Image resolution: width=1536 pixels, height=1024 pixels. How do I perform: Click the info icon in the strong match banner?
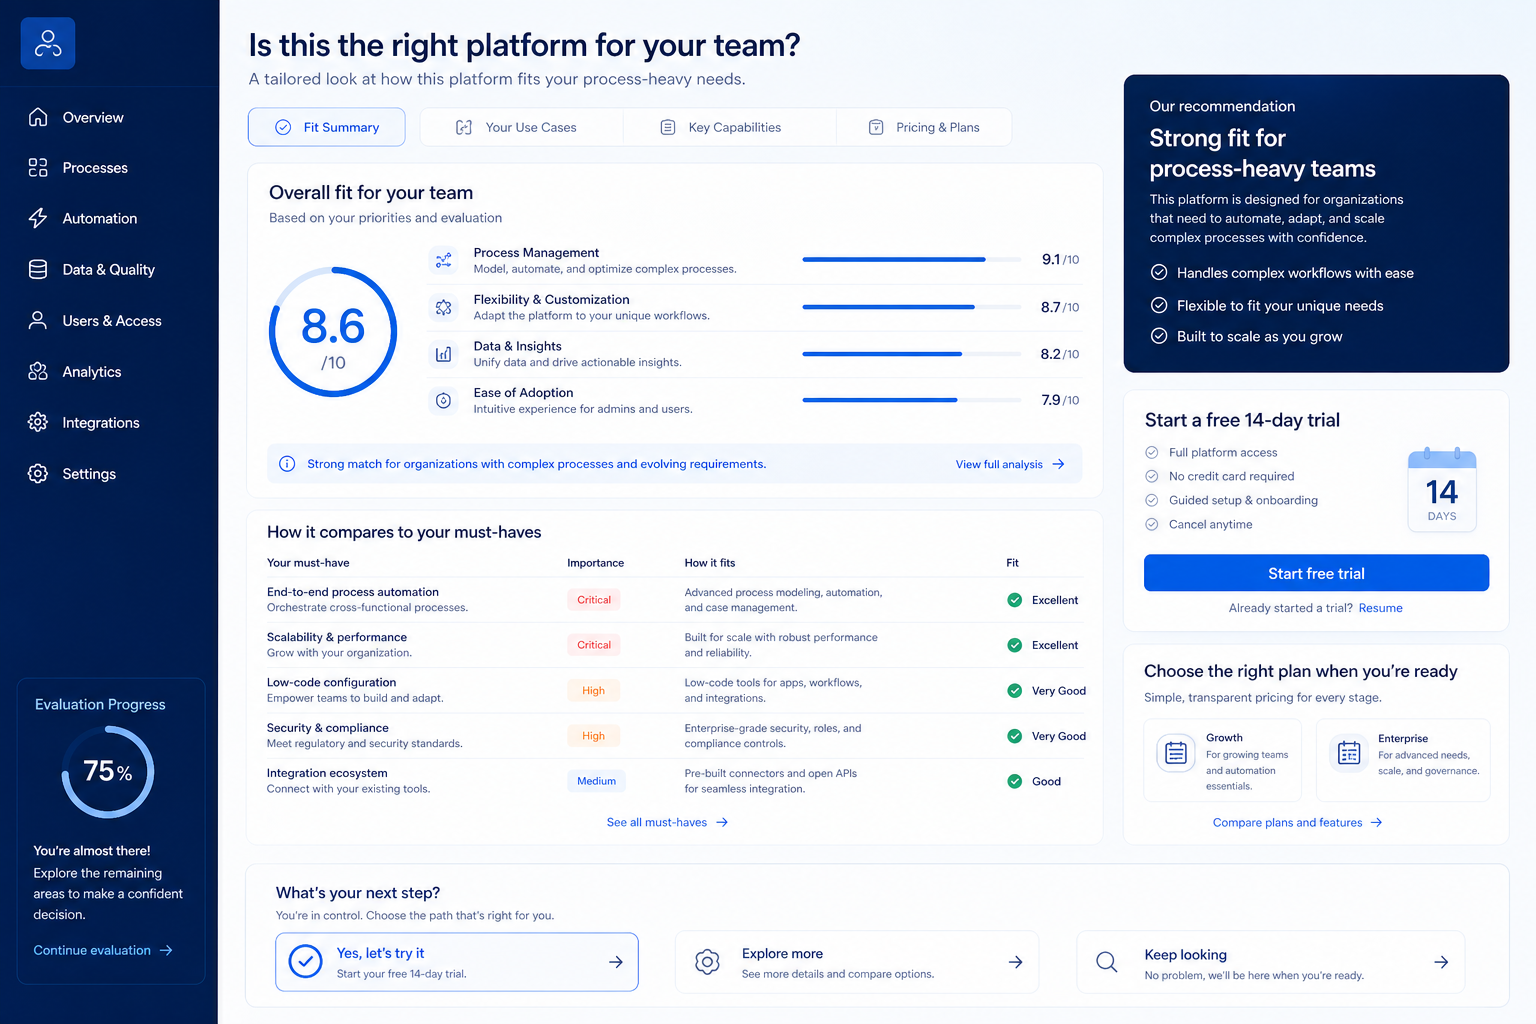point(287,464)
